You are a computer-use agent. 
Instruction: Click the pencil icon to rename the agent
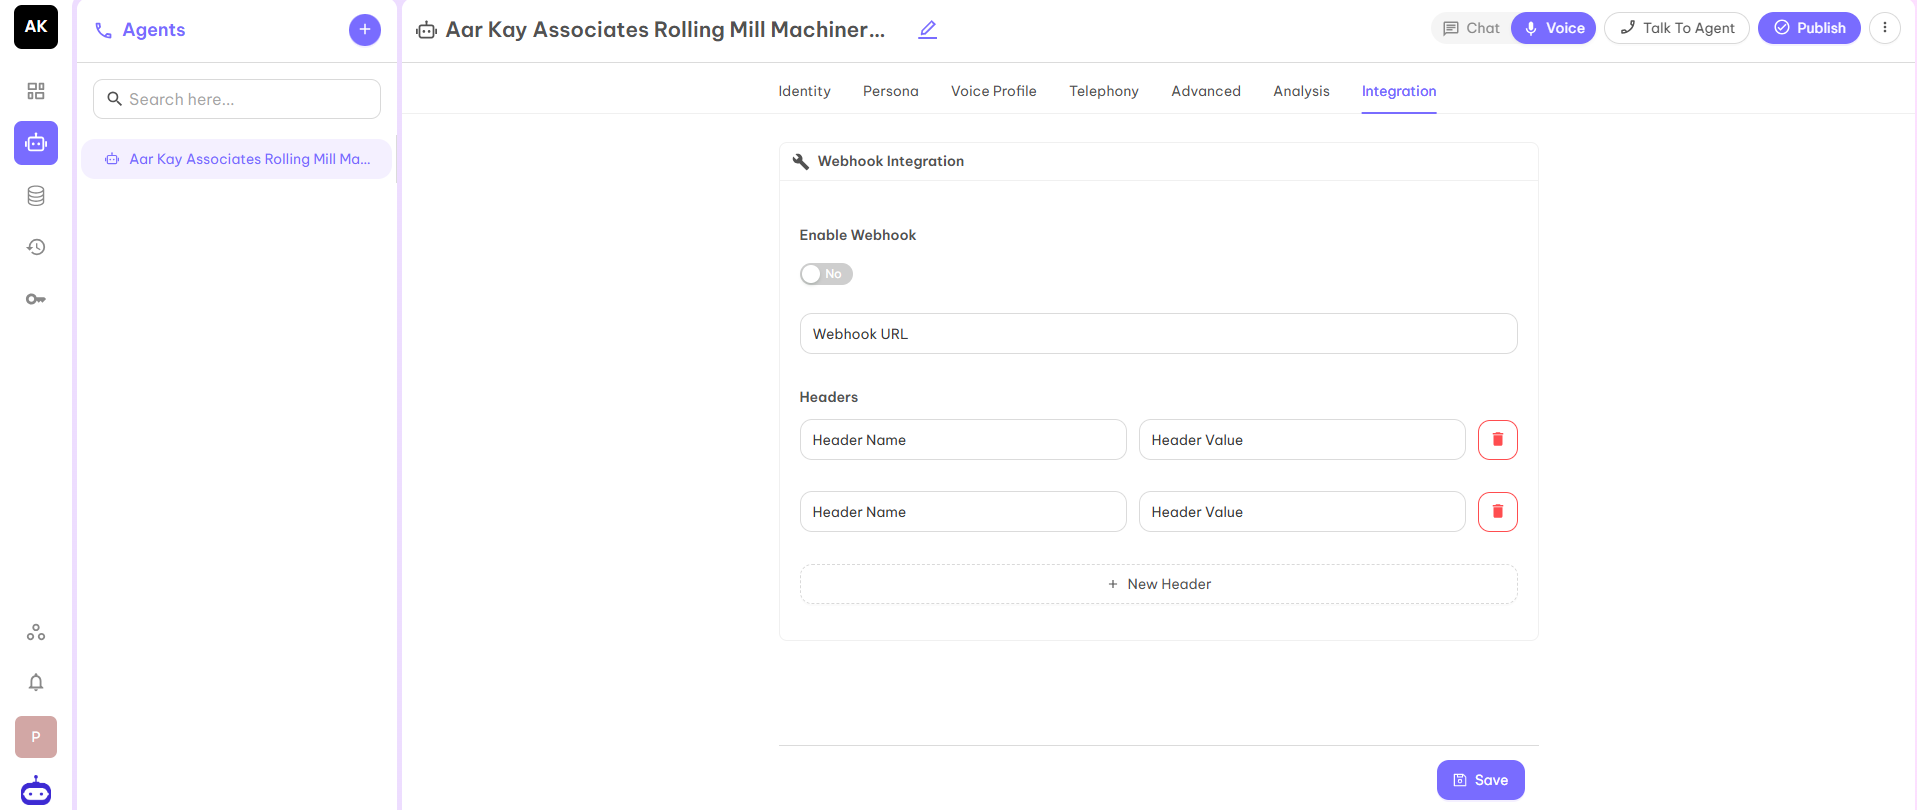(x=928, y=30)
